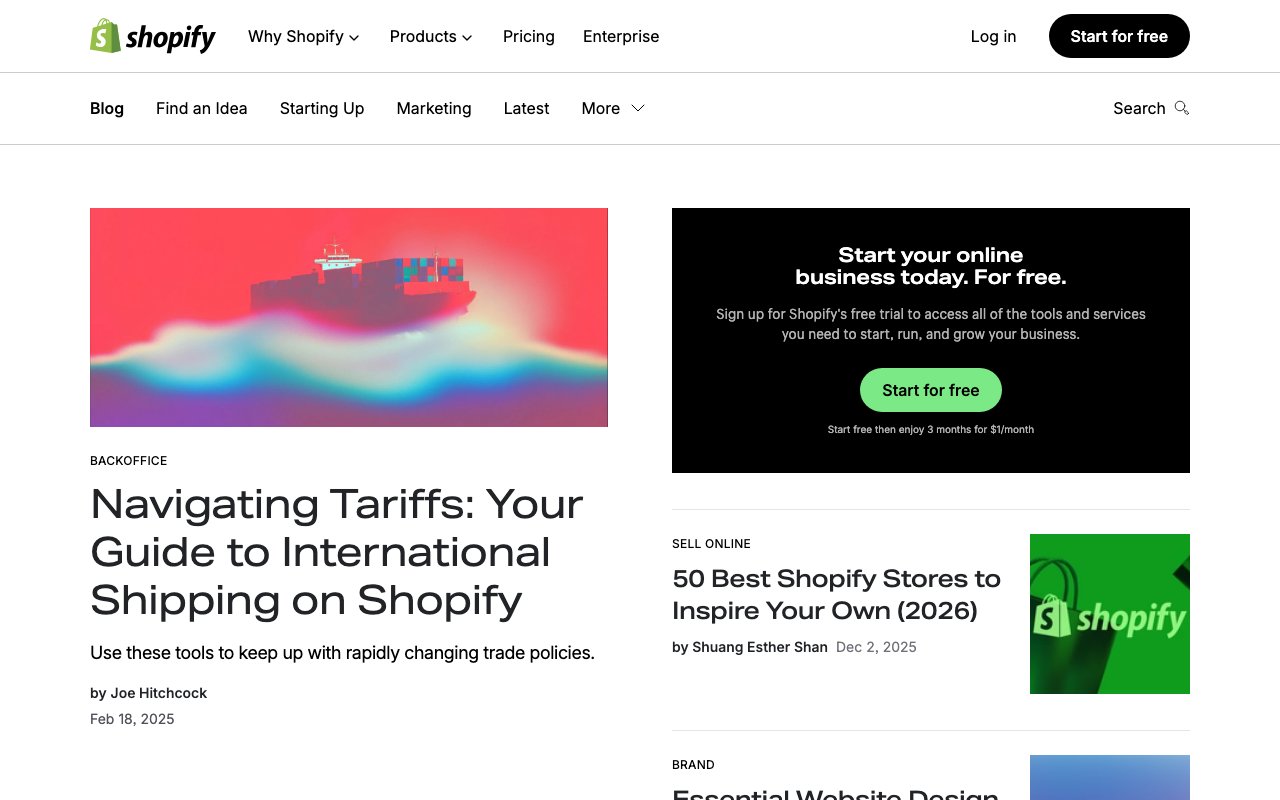Open the 50 Best Shopify Stores article
This screenshot has height=800, width=1280.
tap(836, 594)
